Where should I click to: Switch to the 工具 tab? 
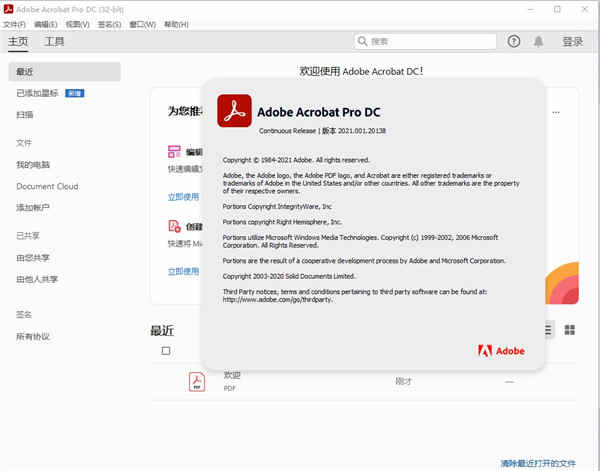54,41
